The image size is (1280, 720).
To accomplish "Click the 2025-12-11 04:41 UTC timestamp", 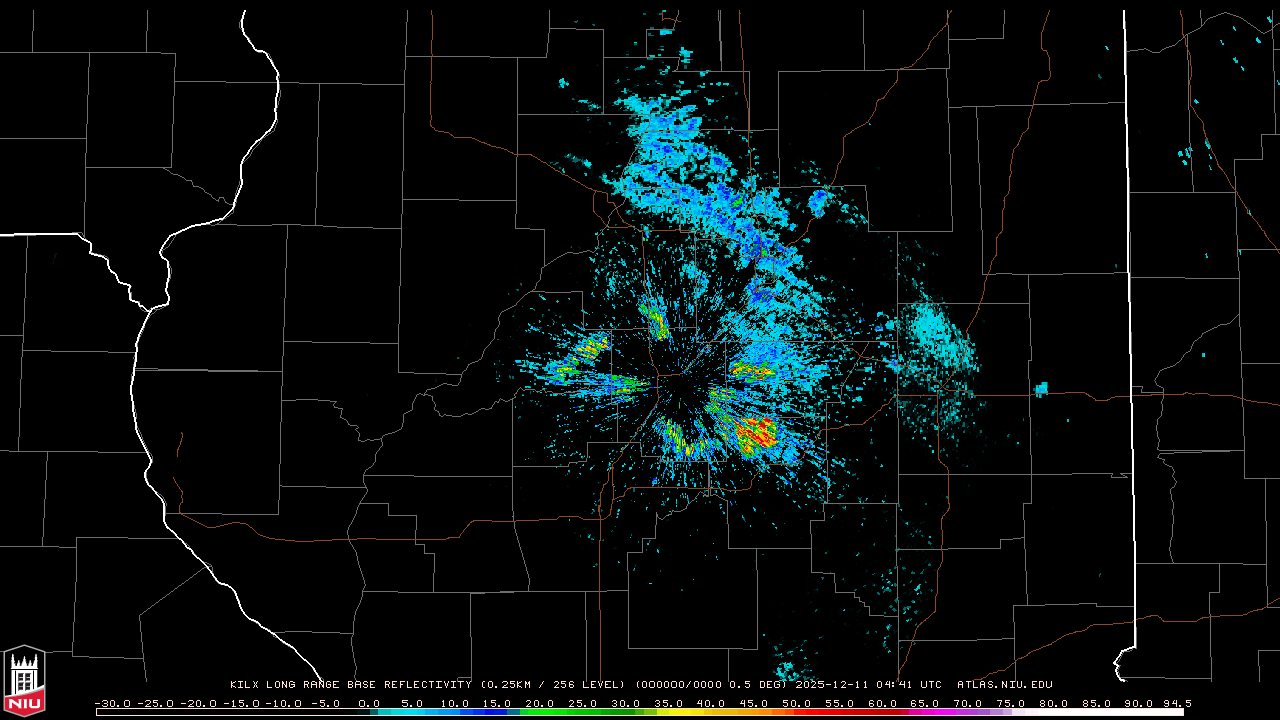I will tap(869, 685).
